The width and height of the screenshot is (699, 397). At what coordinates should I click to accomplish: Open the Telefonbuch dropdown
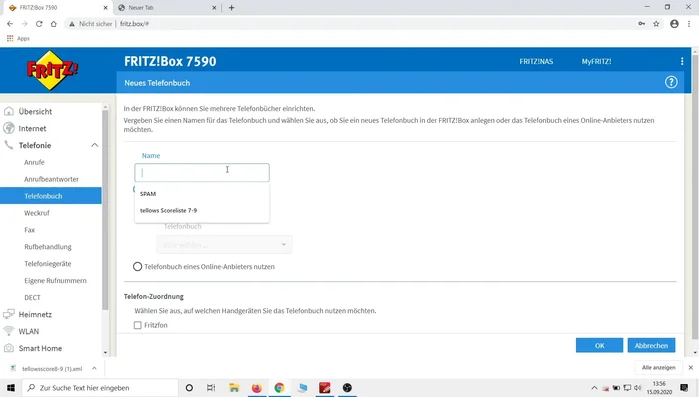tap(224, 245)
